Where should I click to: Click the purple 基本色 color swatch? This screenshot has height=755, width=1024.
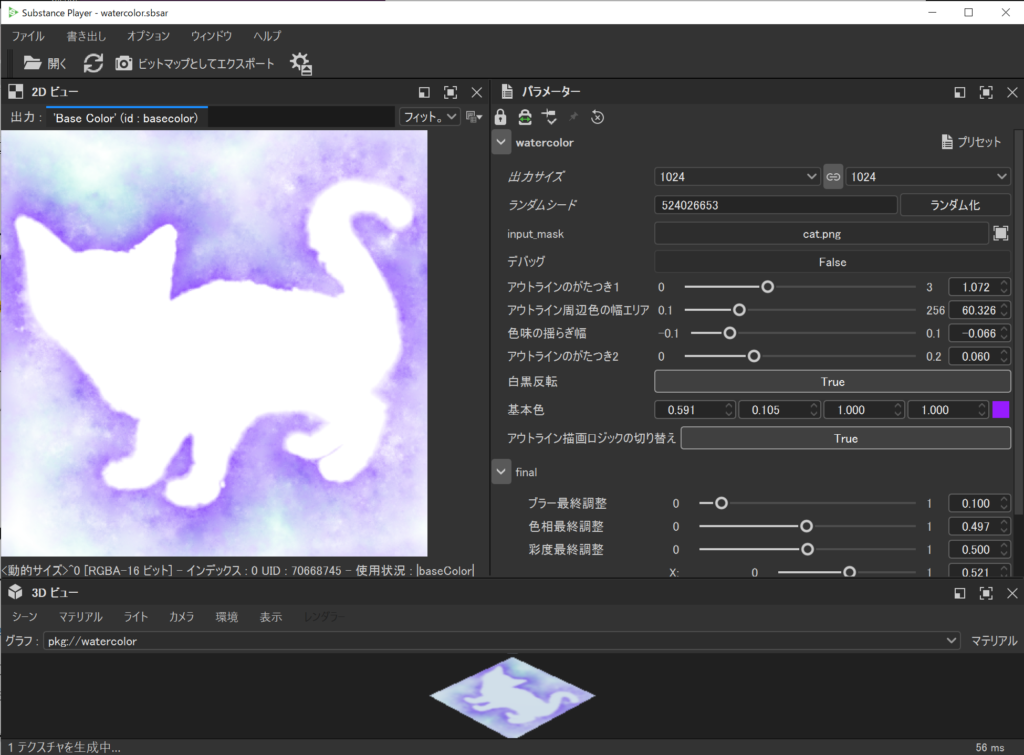1001,410
